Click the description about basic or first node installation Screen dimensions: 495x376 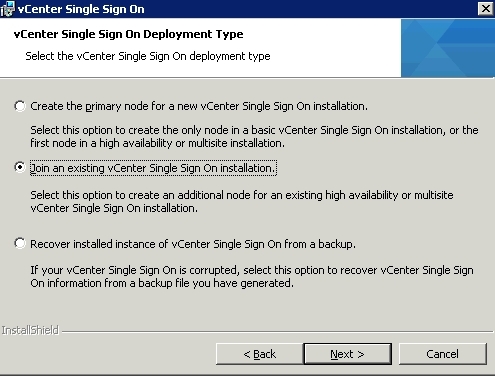click(x=254, y=136)
